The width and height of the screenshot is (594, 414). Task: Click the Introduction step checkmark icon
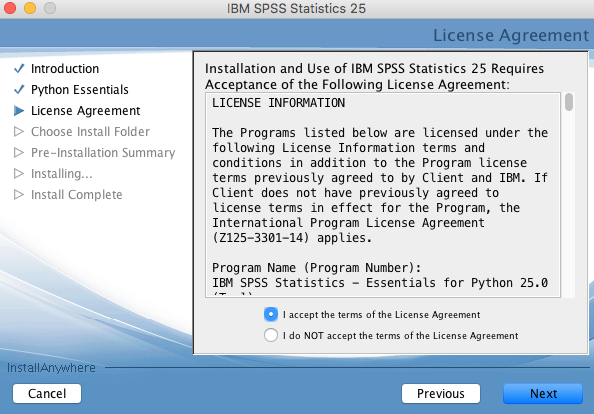[x=19, y=69]
